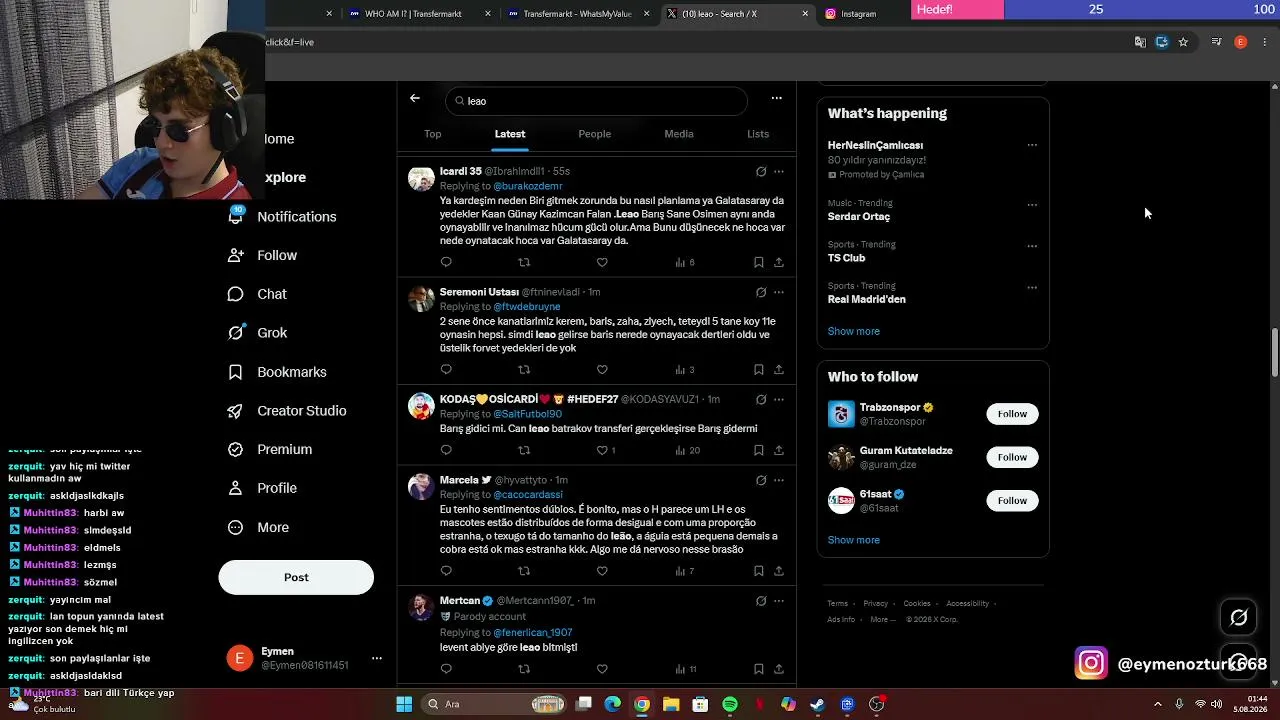This screenshot has height=720, width=1280.
Task: Bookmark the Marcela post
Action: coord(758,571)
